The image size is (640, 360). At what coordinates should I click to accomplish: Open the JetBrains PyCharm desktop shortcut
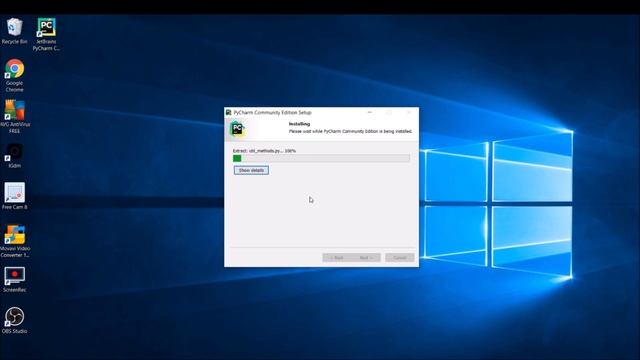click(46, 34)
